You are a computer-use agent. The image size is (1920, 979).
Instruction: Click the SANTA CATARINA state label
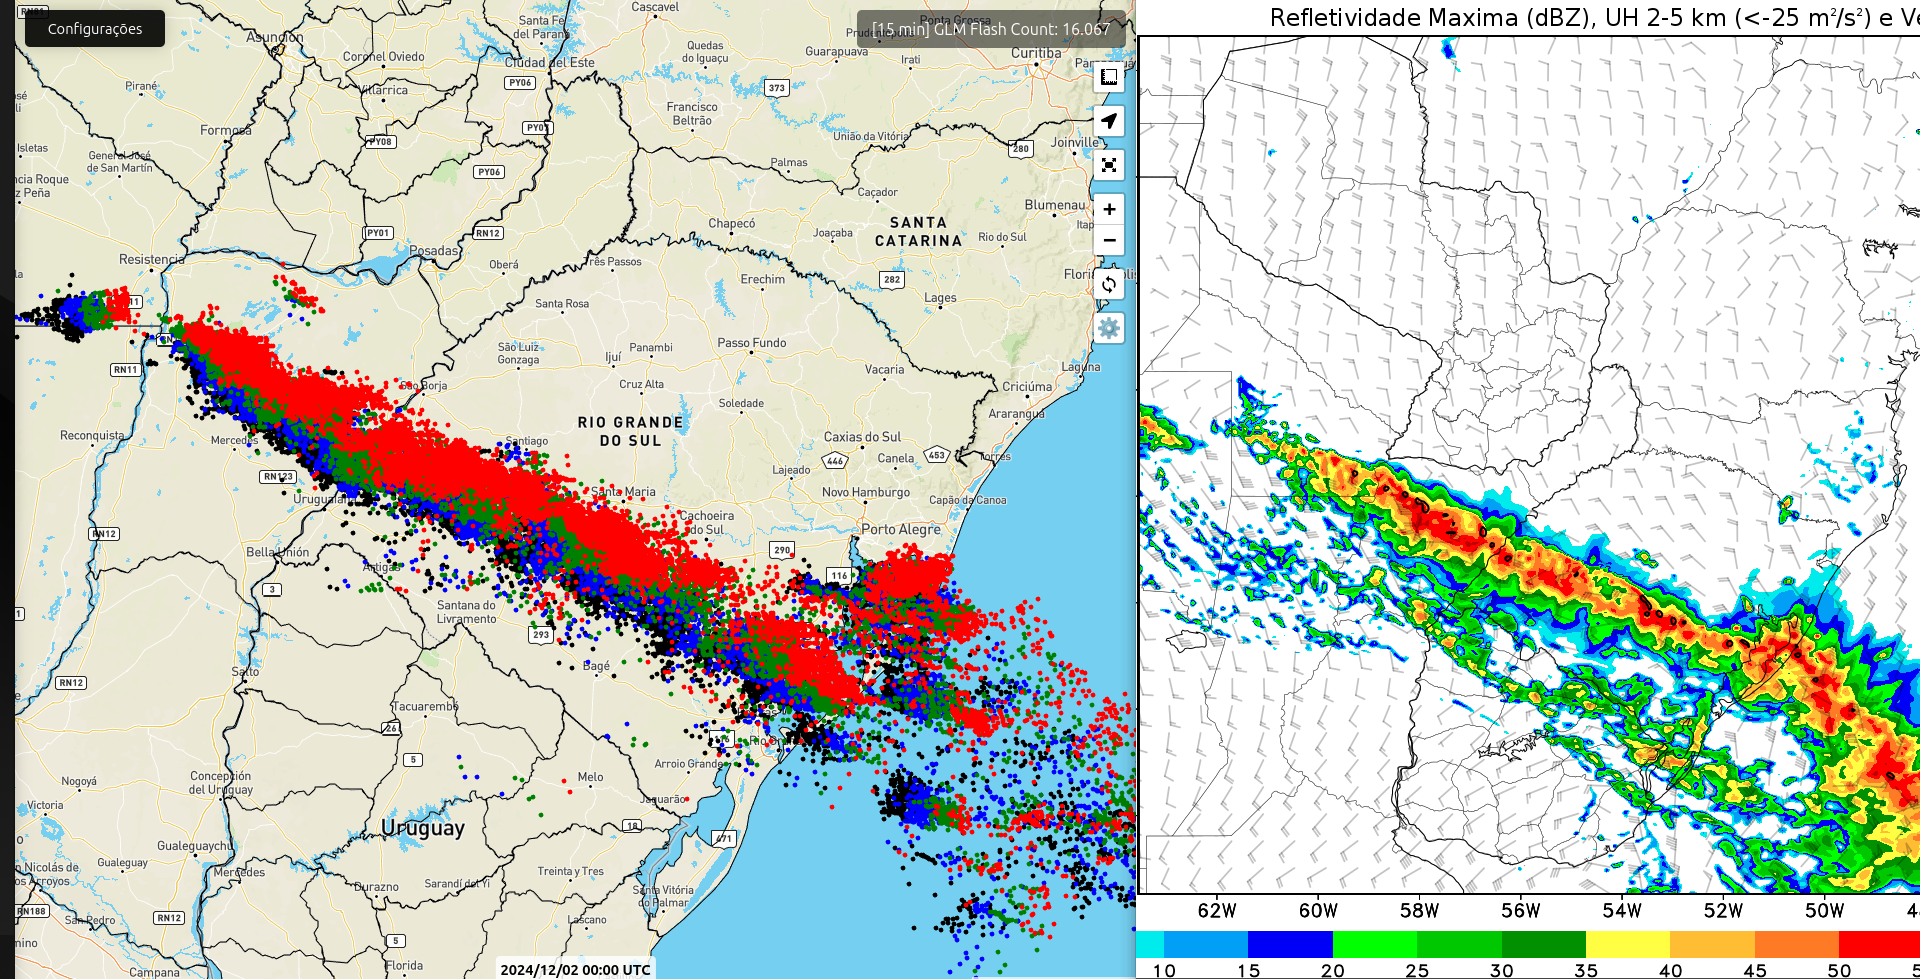click(918, 232)
